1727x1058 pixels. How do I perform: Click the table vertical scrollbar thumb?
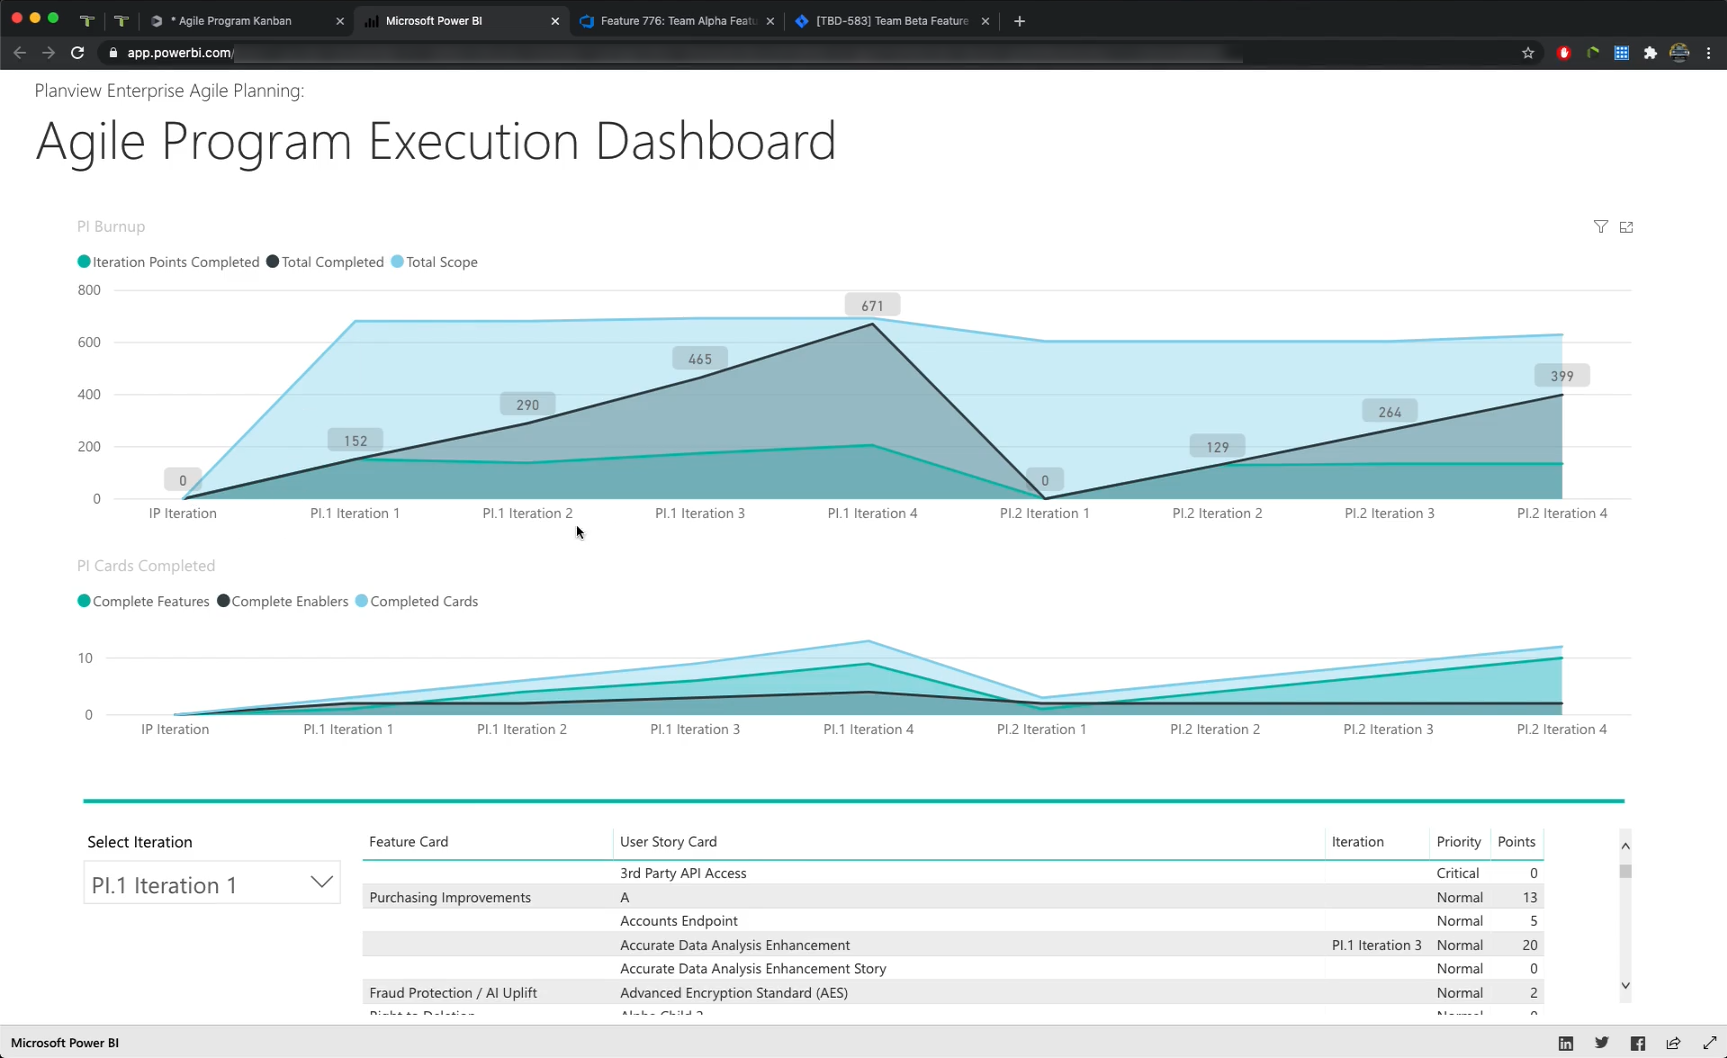tap(1626, 871)
